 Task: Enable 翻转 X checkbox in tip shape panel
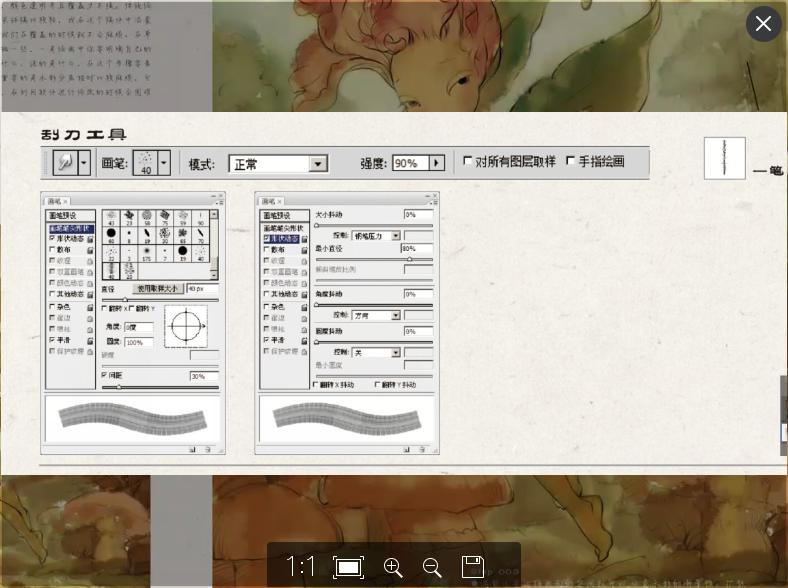tap(105, 308)
